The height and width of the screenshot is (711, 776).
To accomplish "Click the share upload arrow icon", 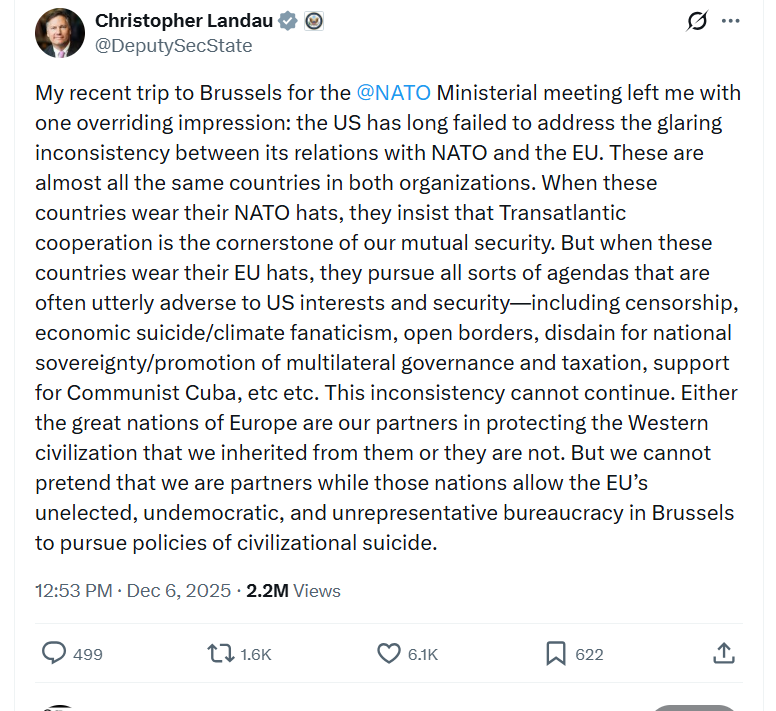I will click(x=725, y=653).
